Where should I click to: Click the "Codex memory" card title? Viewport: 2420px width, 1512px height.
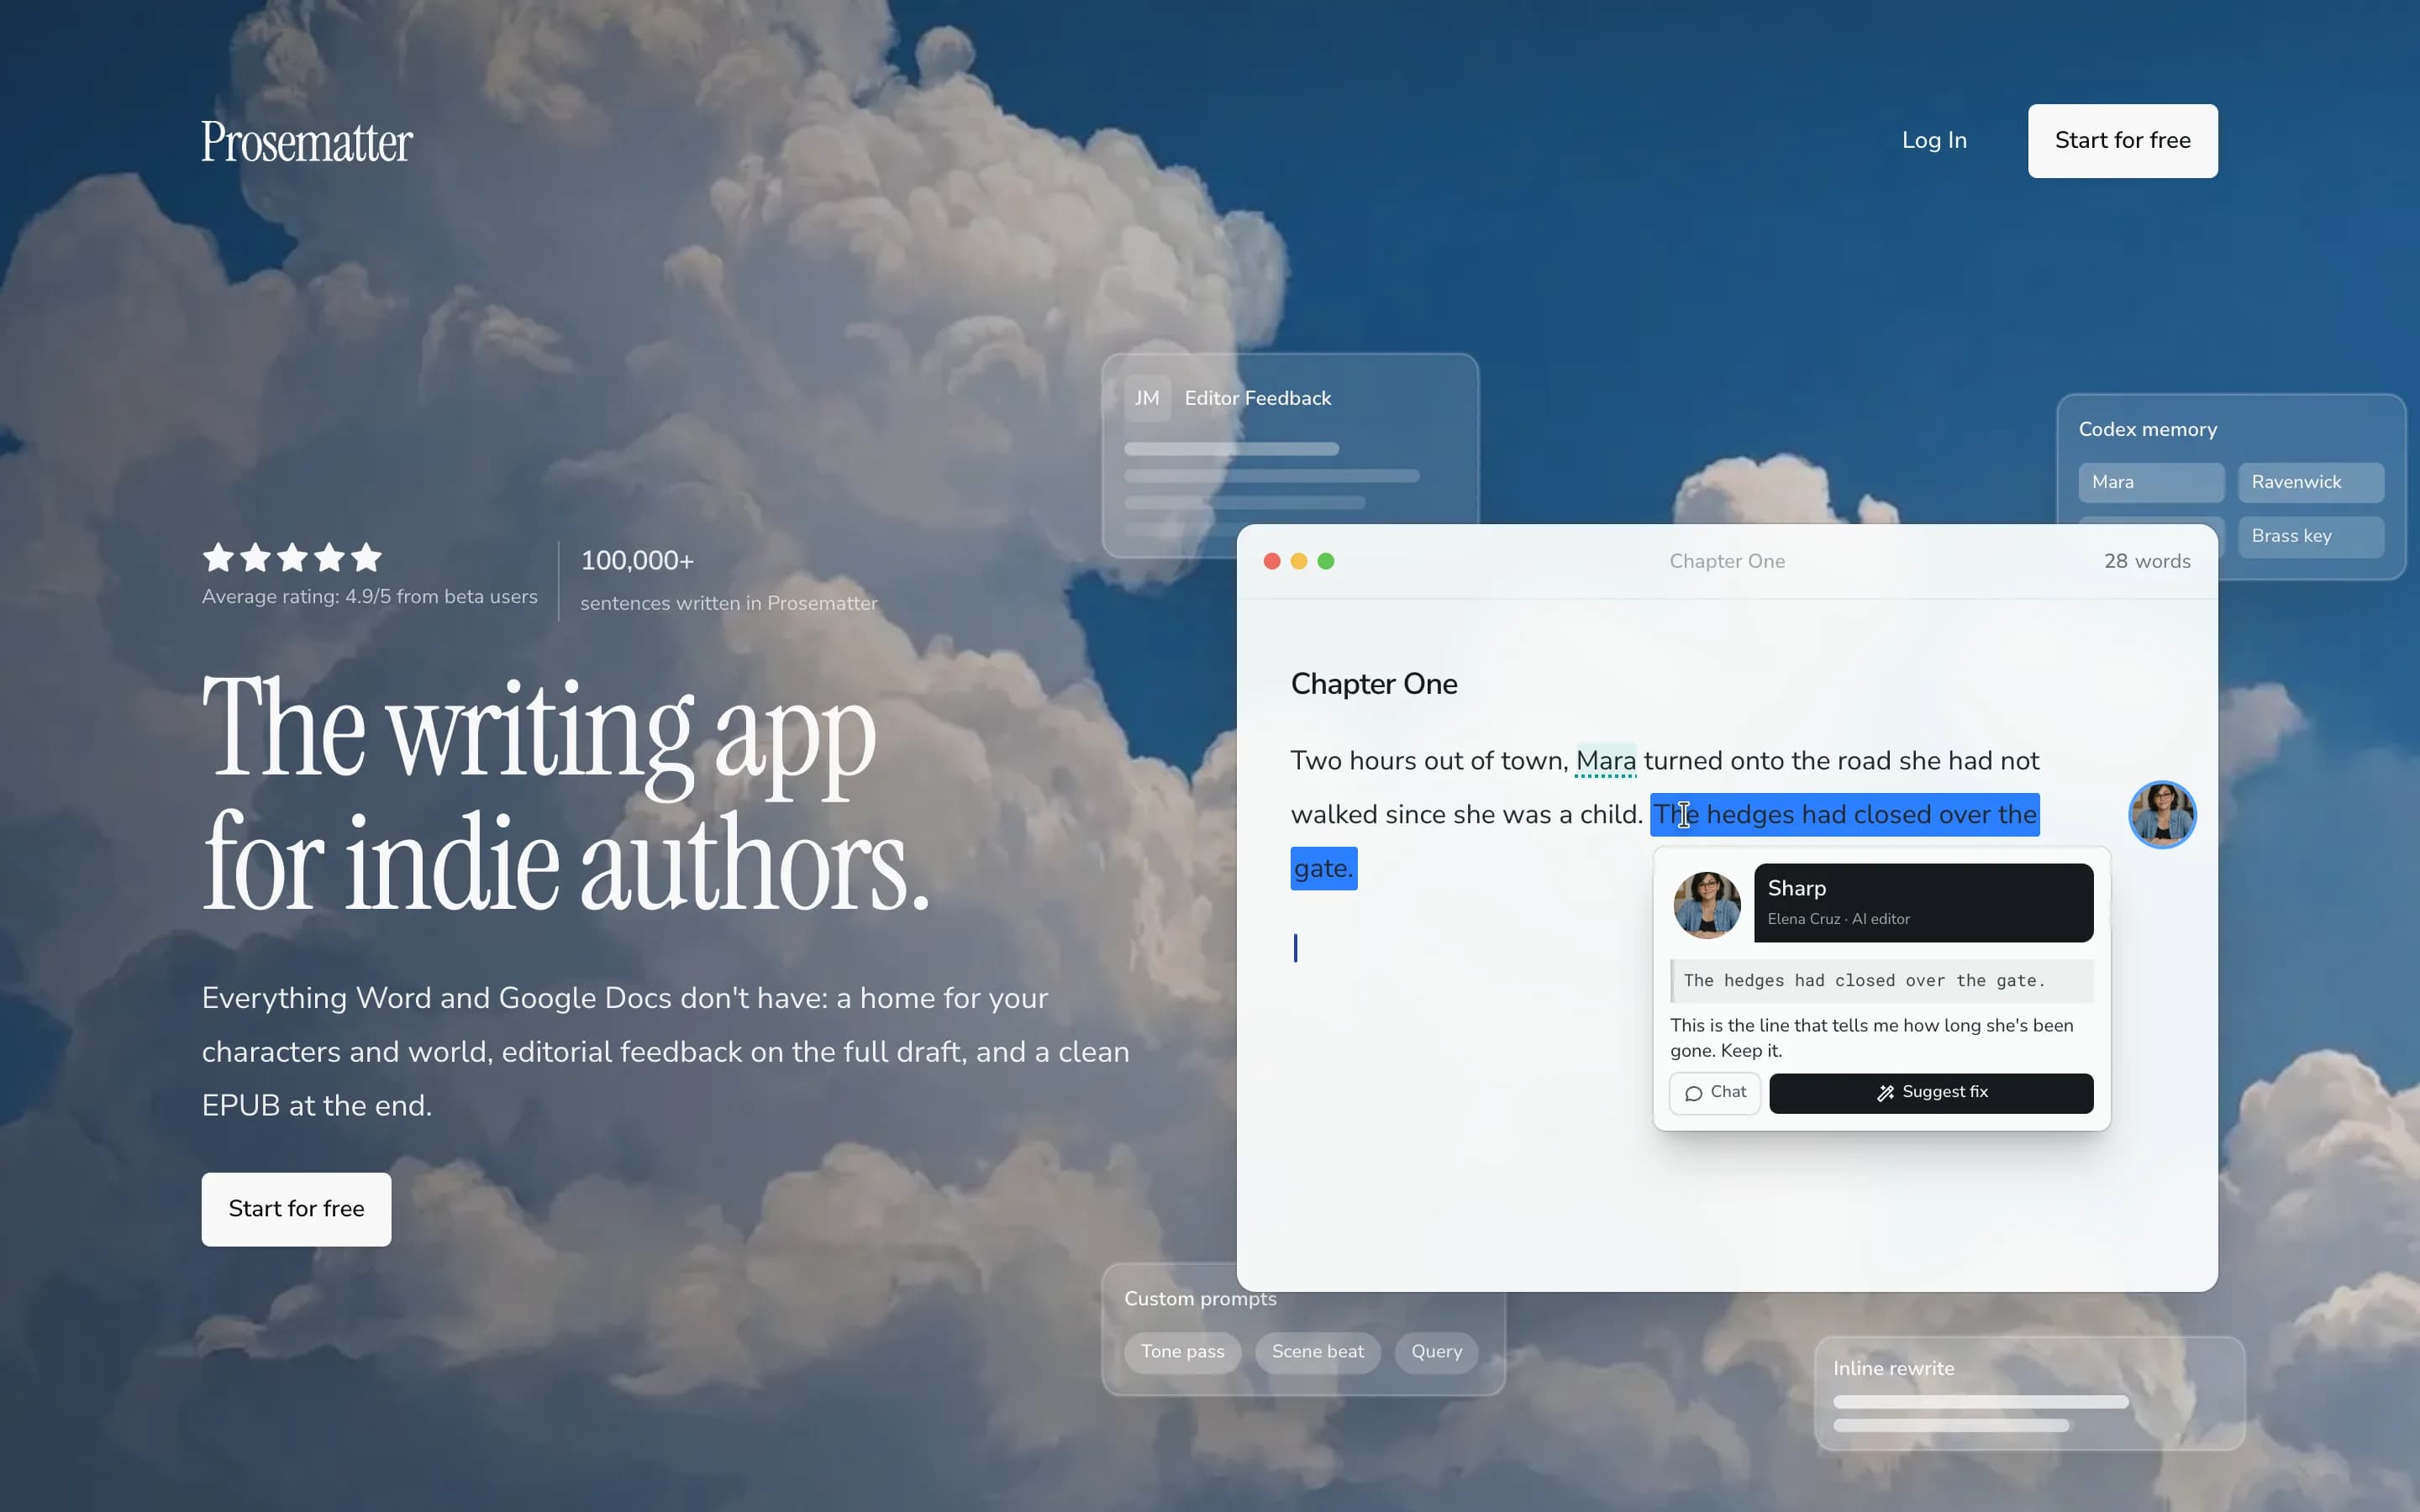[x=2148, y=429]
